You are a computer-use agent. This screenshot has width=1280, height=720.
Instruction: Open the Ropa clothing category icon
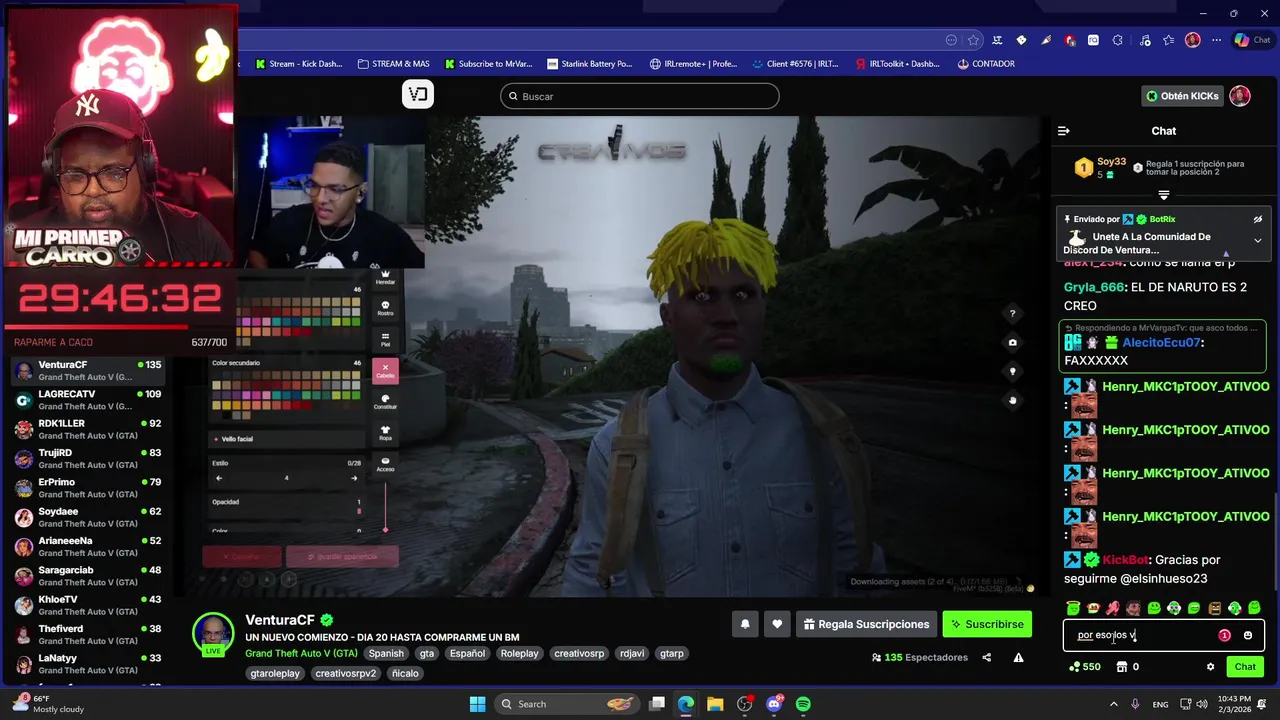click(385, 433)
